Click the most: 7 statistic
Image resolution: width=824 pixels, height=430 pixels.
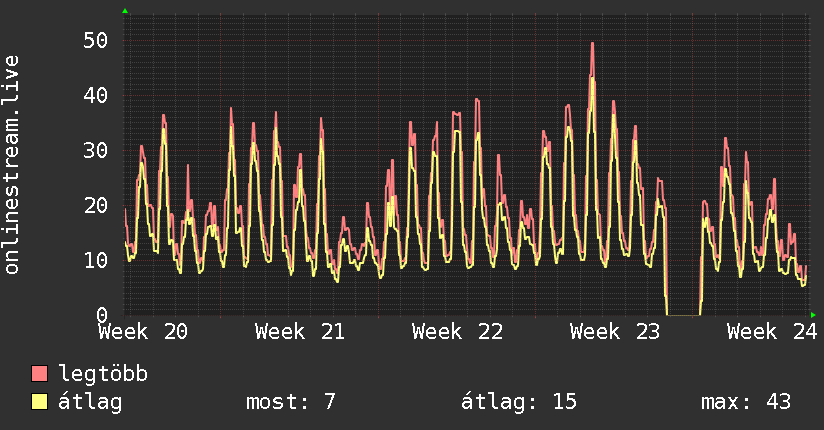click(x=291, y=402)
